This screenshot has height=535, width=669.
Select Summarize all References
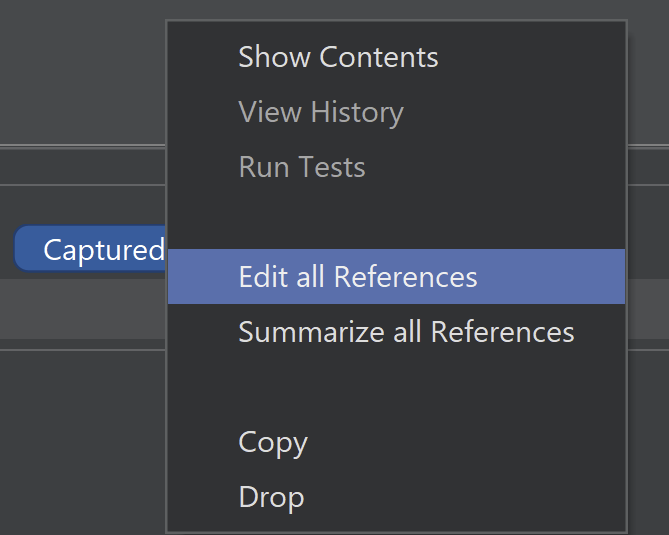[x=405, y=331]
